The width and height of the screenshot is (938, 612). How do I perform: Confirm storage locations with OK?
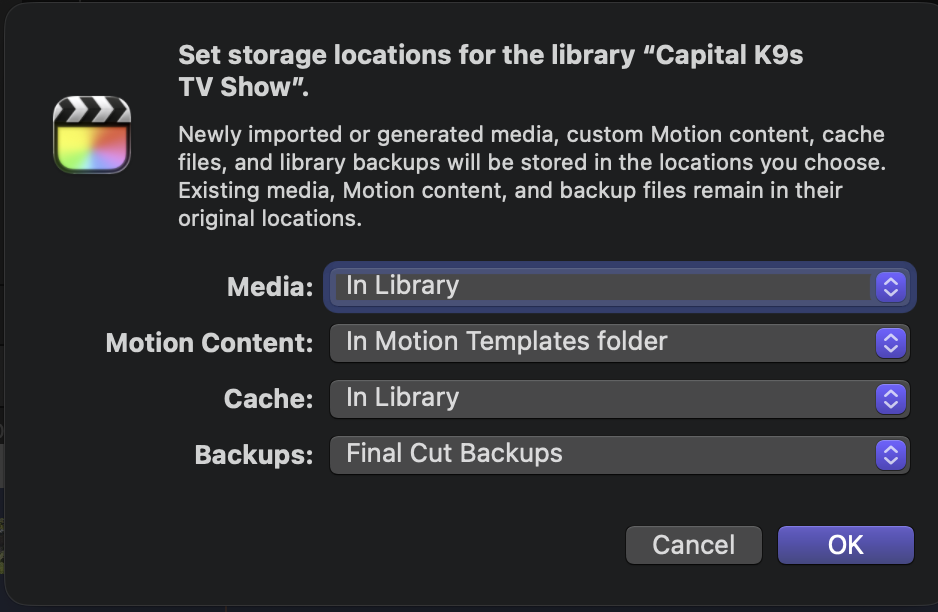pyautogui.click(x=845, y=545)
